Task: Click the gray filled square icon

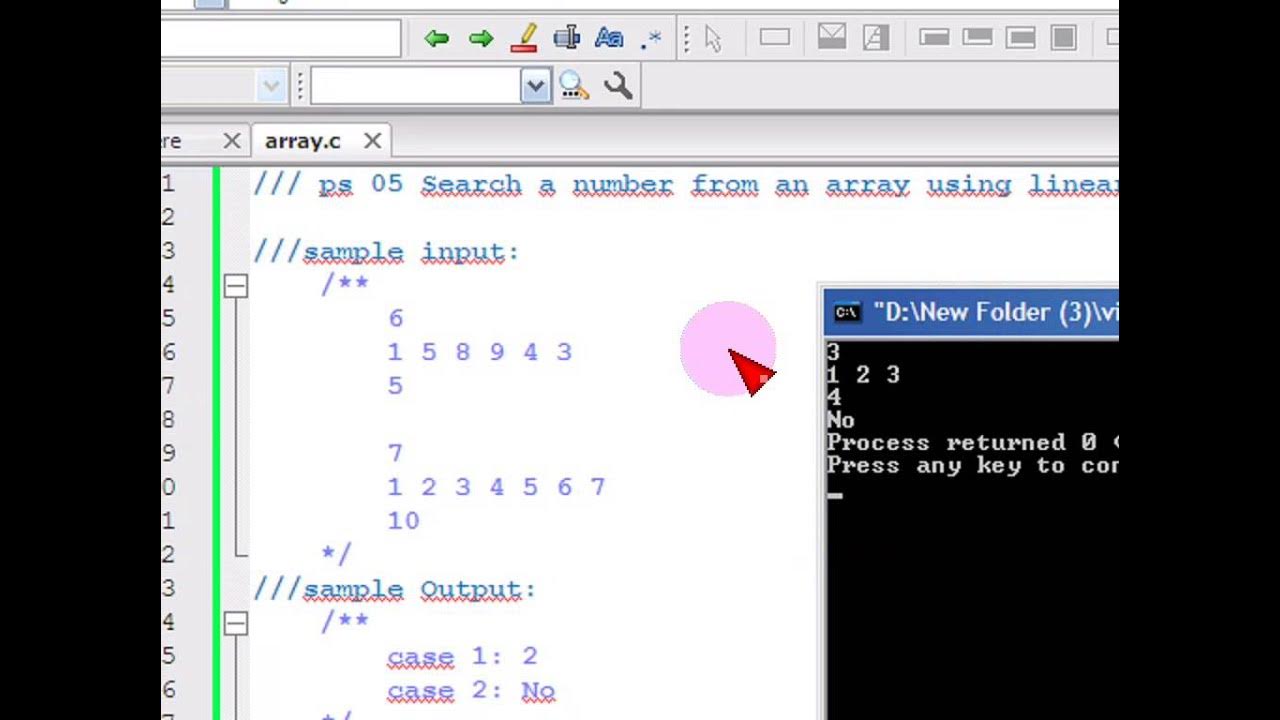Action: (x=1064, y=38)
